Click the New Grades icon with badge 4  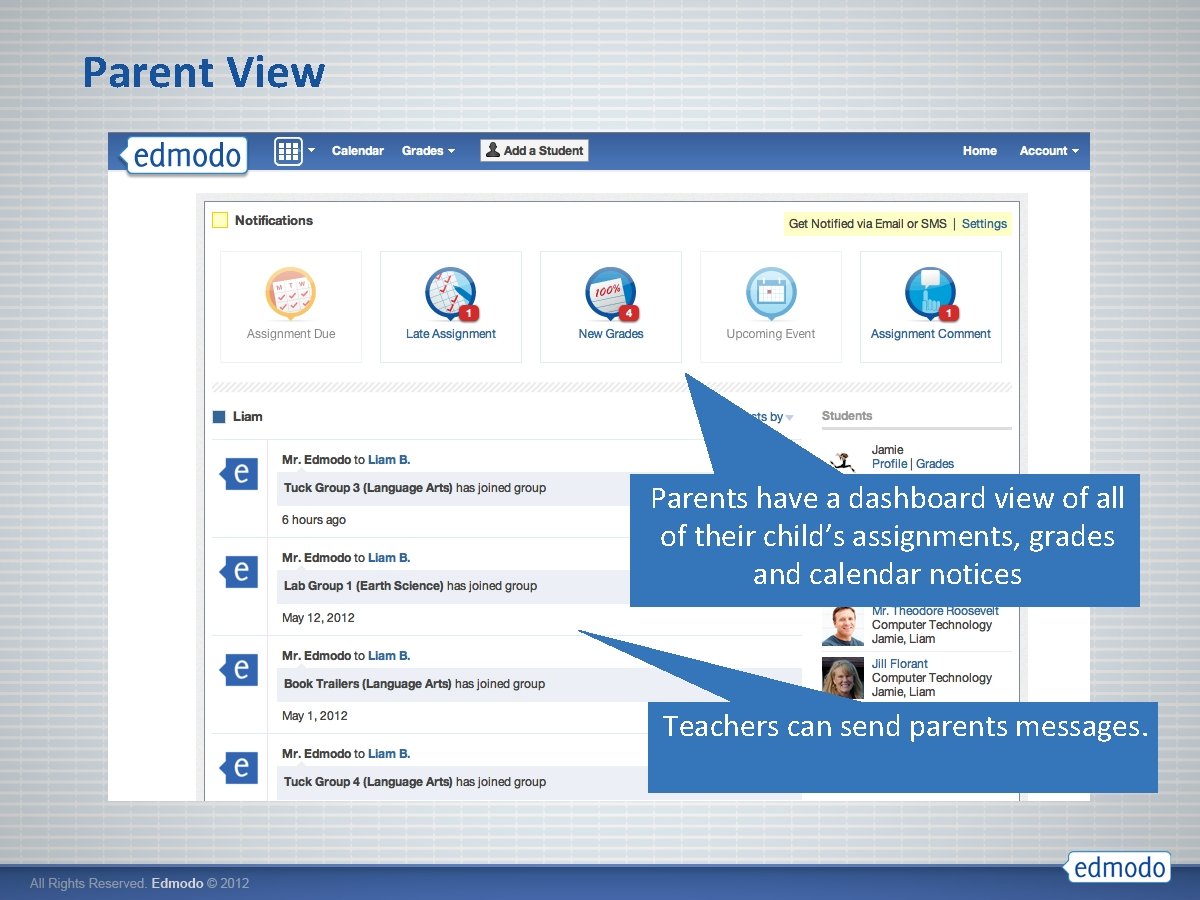(610, 293)
